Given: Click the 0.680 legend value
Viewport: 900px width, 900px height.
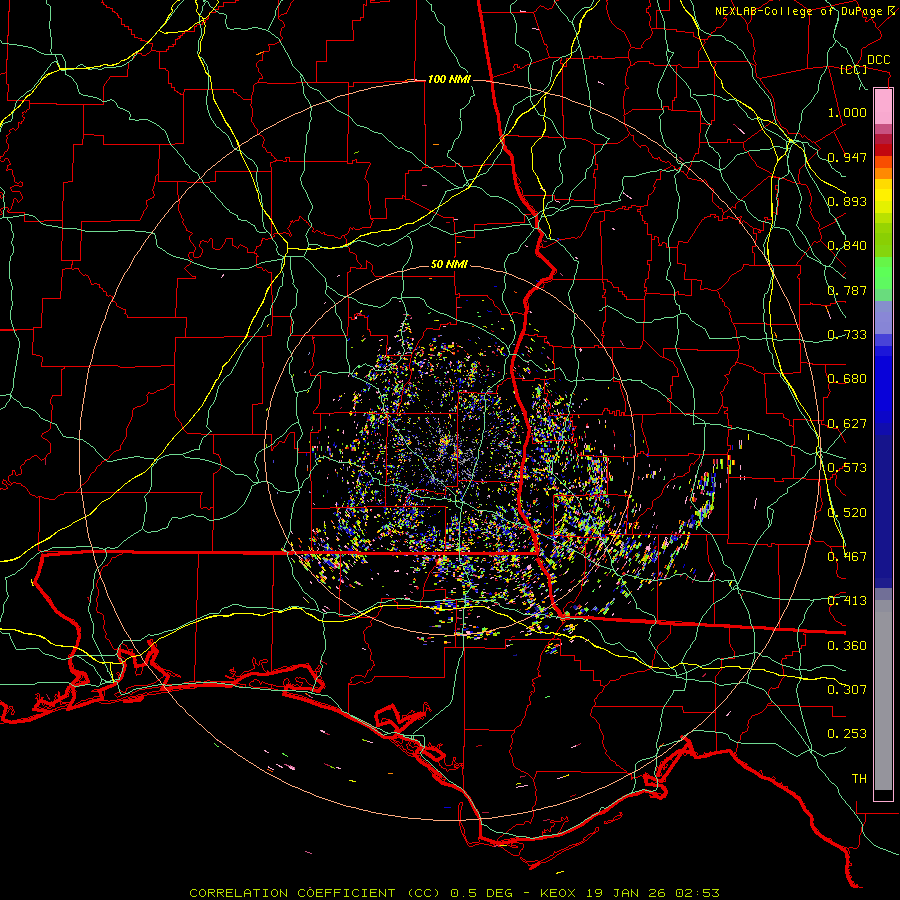Looking at the screenshot, I should (x=847, y=379).
